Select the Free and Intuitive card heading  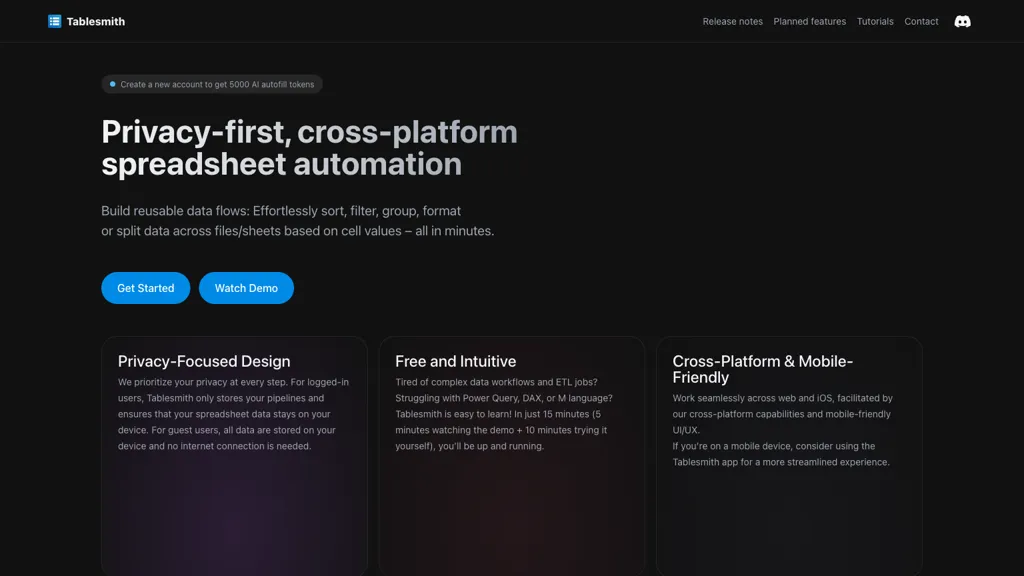point(455,361)
